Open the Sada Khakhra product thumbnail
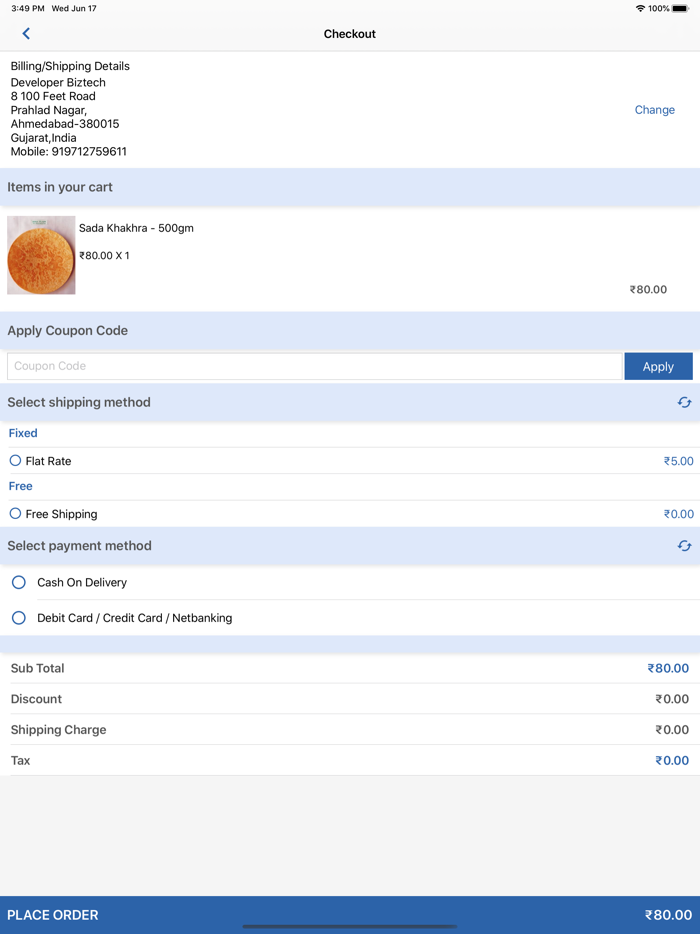This screenshot has height=934, width=700. [x=41, y=255]
